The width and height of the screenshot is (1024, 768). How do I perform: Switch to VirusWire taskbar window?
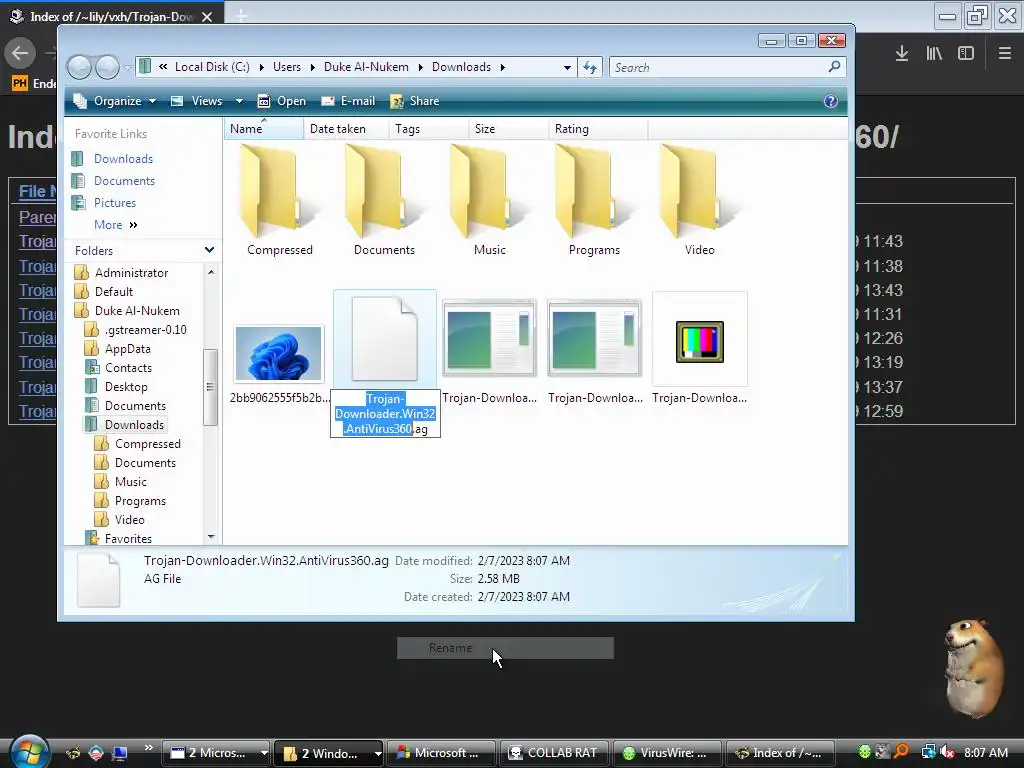667,753
